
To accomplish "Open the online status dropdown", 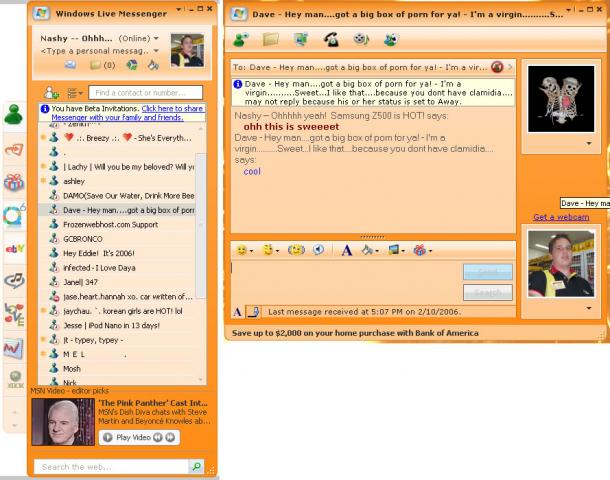I will pos(156,39).
